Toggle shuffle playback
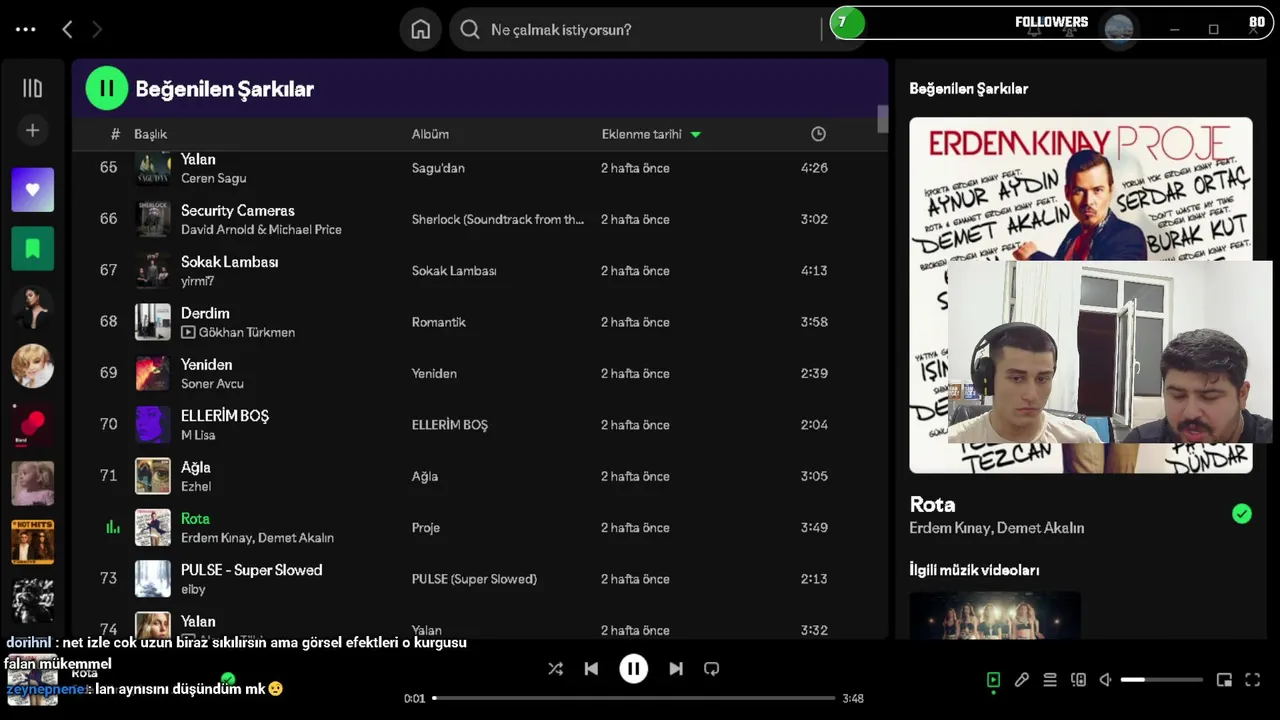 (555, 669)
